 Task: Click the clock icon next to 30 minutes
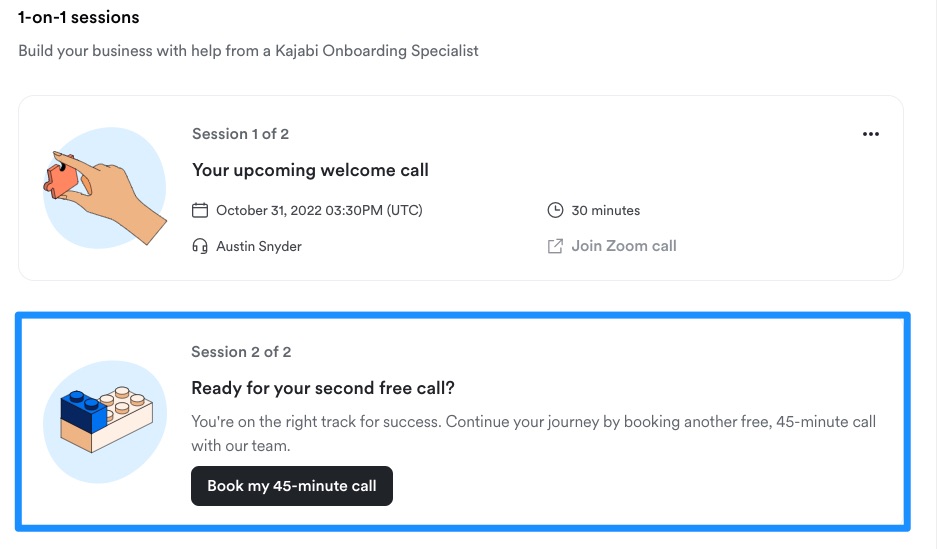point(555,210)
